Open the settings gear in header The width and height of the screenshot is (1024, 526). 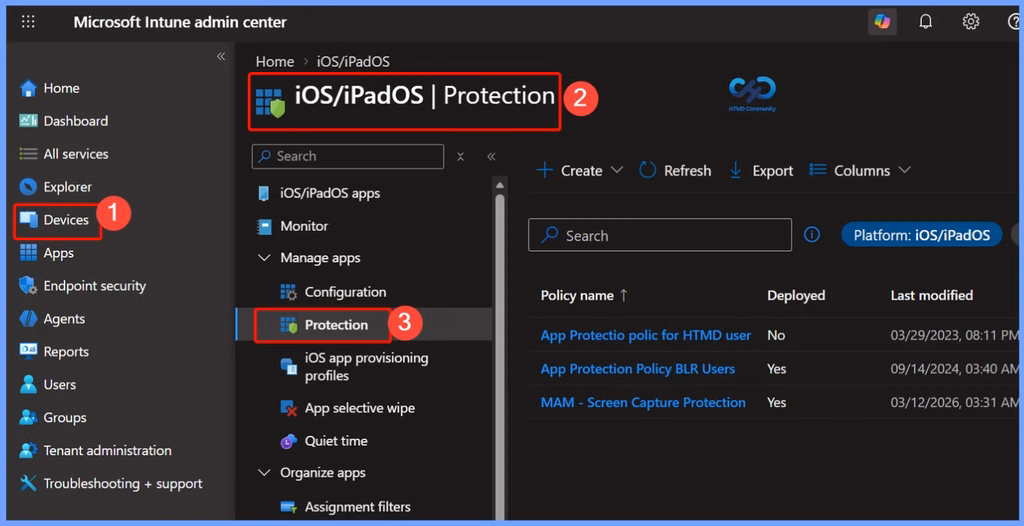pyautogui.click(x=970, y=22)
